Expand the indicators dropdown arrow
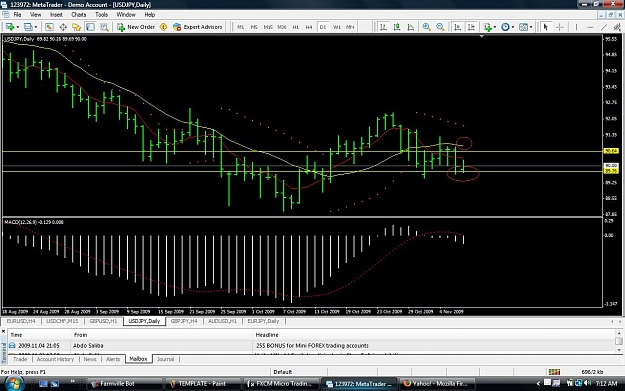Viewport: 625px width, 391px height. (495, 27)
